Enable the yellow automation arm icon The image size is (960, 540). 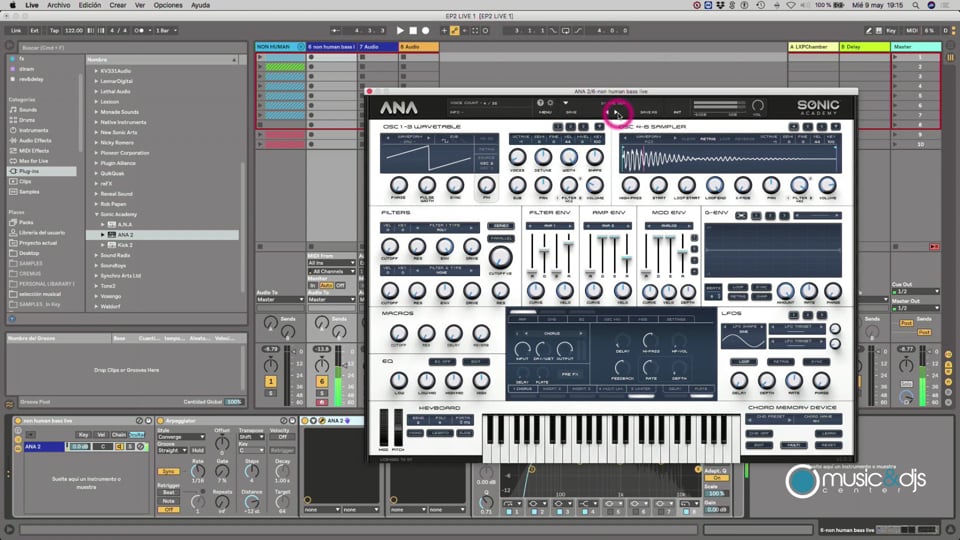click(454, 30)
